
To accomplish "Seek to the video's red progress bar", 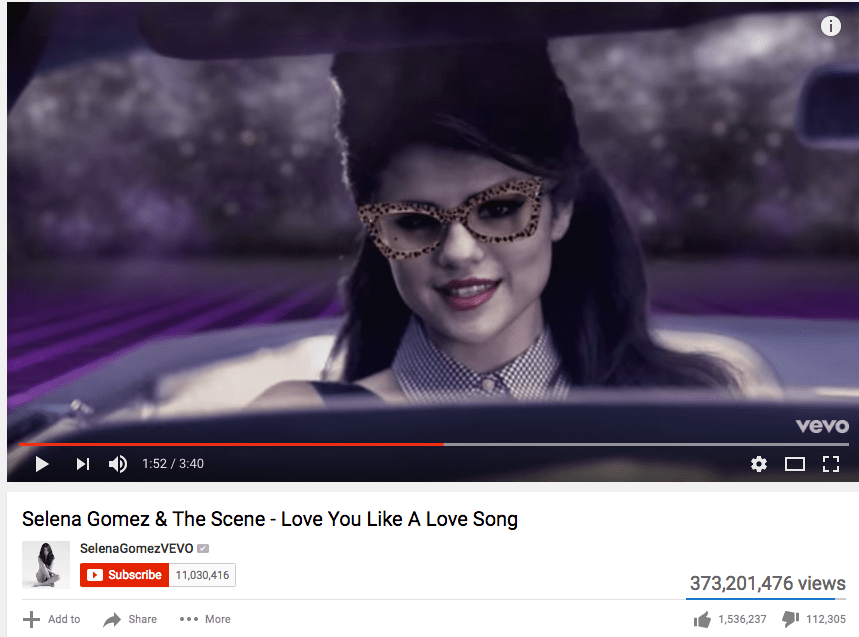I will coord(231,444).
